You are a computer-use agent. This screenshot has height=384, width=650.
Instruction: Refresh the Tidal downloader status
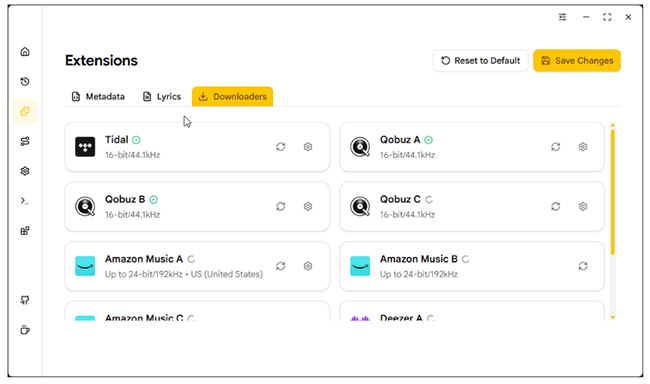[281, 147]
